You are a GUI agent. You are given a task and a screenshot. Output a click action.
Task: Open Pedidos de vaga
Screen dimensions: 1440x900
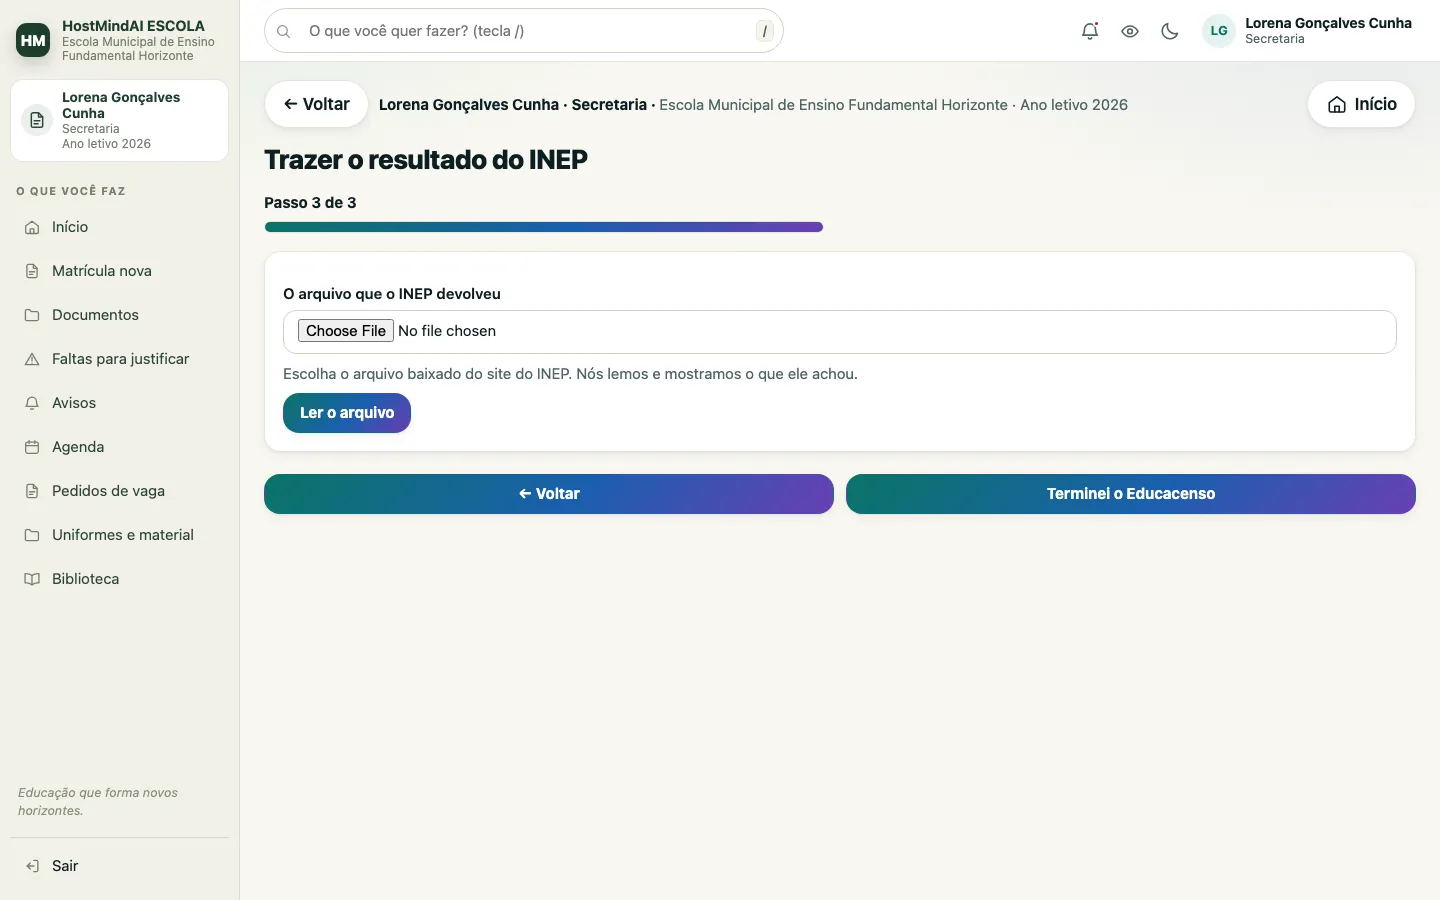tap(120, 491)
